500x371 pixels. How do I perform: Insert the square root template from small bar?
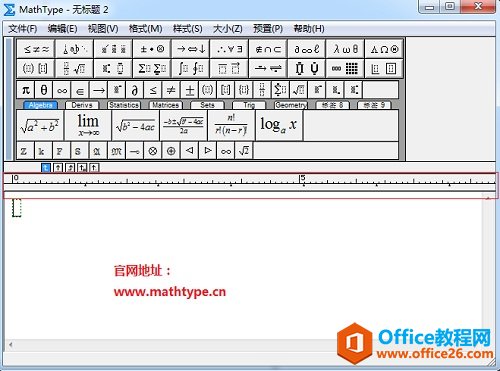click(x=299, y=90)
